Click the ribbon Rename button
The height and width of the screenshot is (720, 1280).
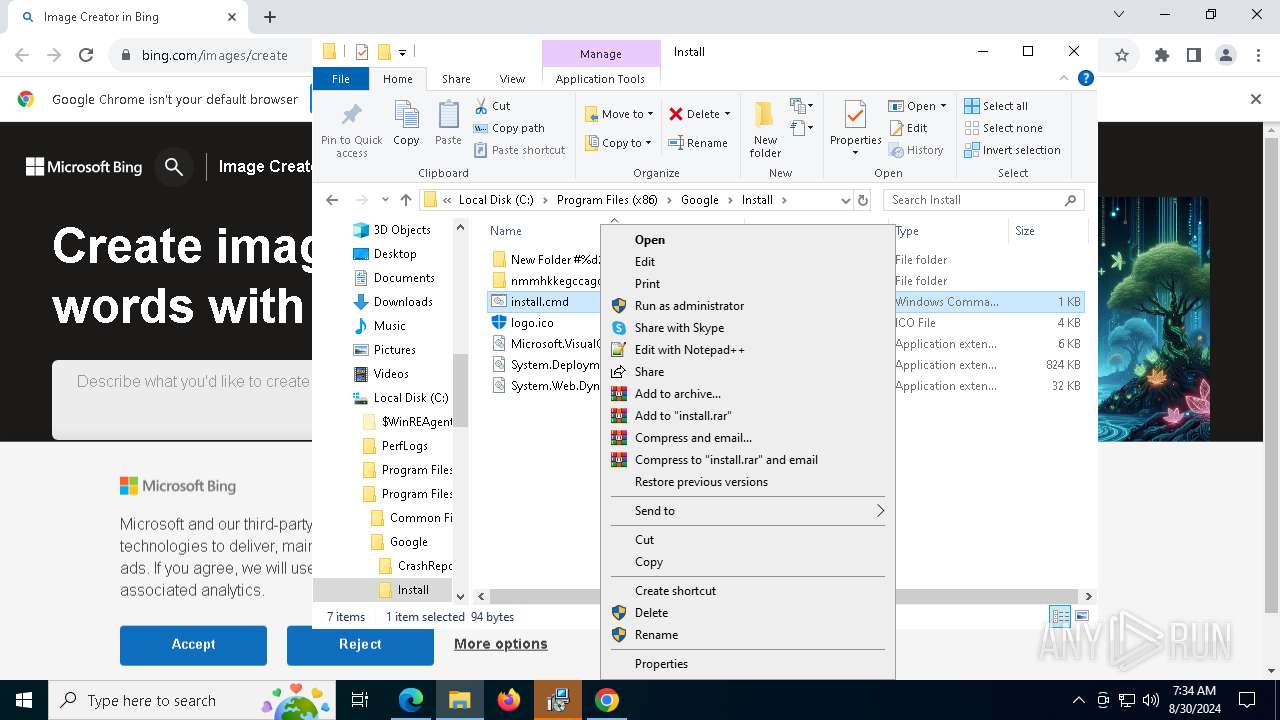tap(698, 143)
